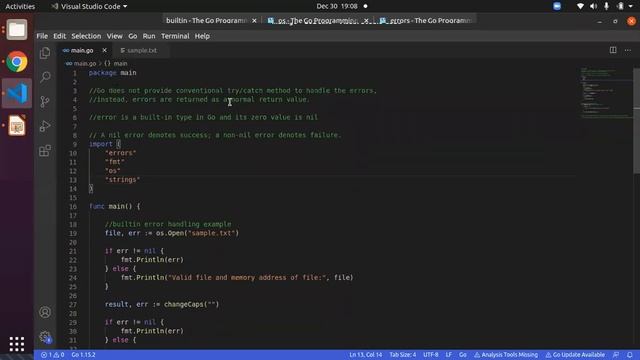Click Go Update Available notice
Image resolution: width=640 pixels, height=360 pixels.
pos(576,355)
